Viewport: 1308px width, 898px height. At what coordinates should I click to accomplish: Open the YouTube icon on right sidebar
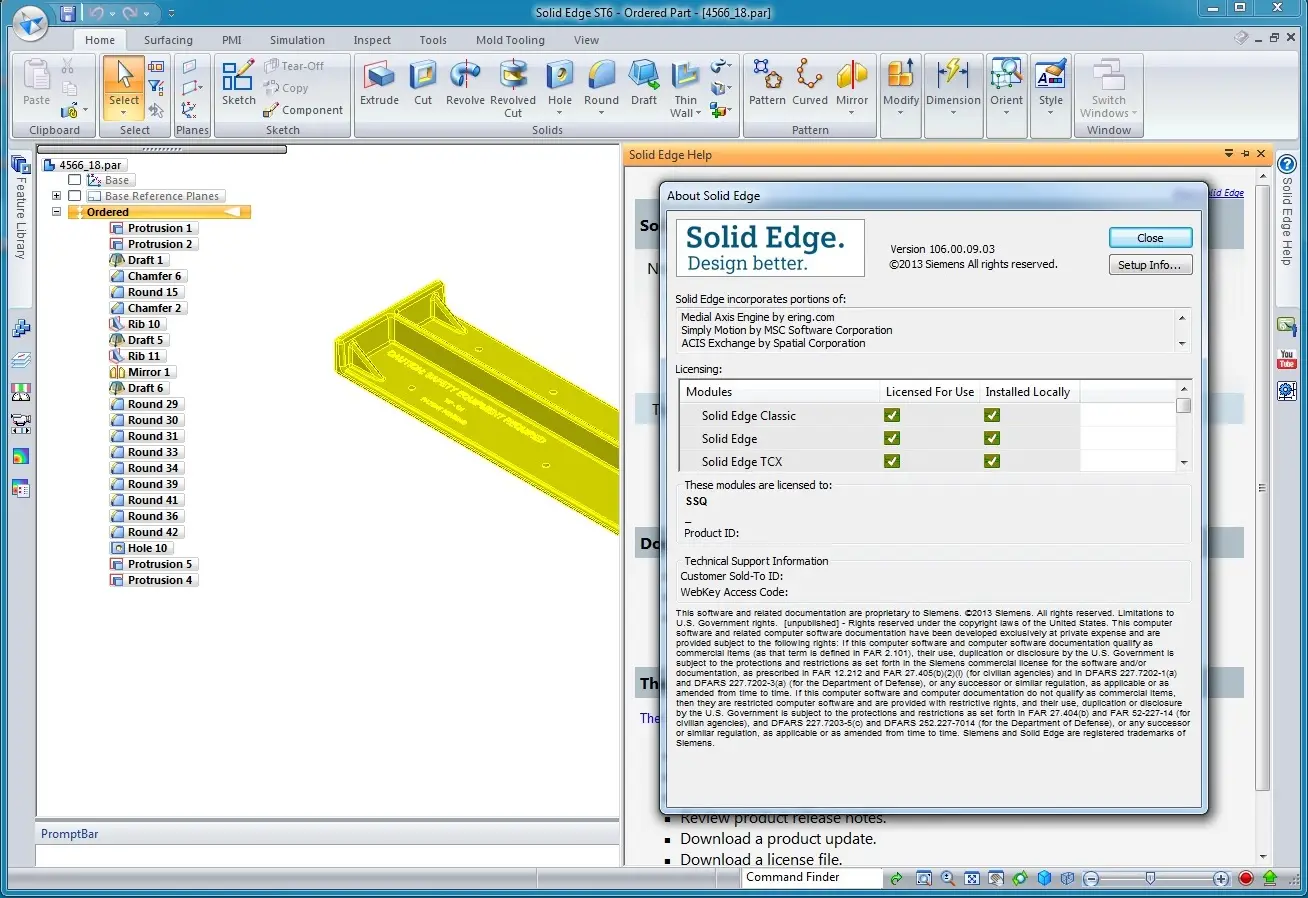pyautogui.click(x=1287, y=358)
